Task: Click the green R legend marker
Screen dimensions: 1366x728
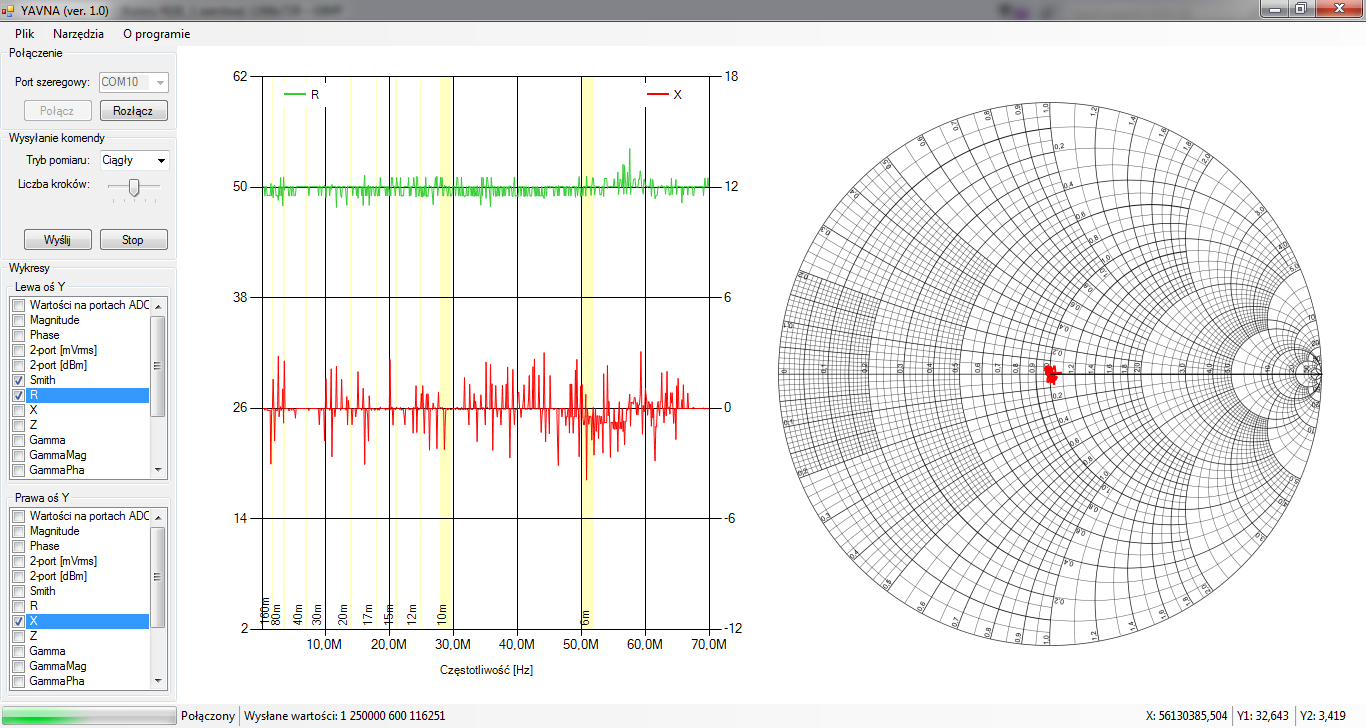Action: (x=295, y=95)
